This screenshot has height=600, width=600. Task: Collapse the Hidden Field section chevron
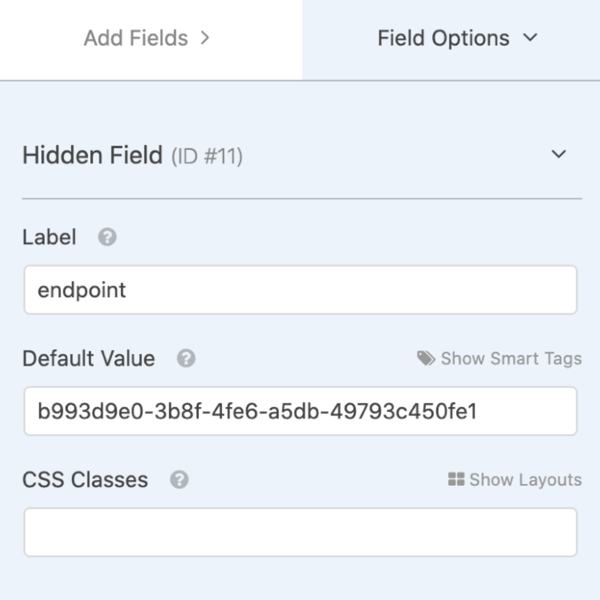coord(559,155)
